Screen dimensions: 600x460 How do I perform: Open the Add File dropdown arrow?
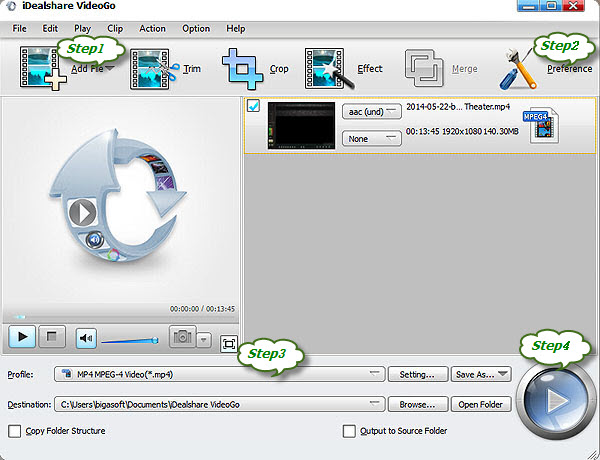110,69
